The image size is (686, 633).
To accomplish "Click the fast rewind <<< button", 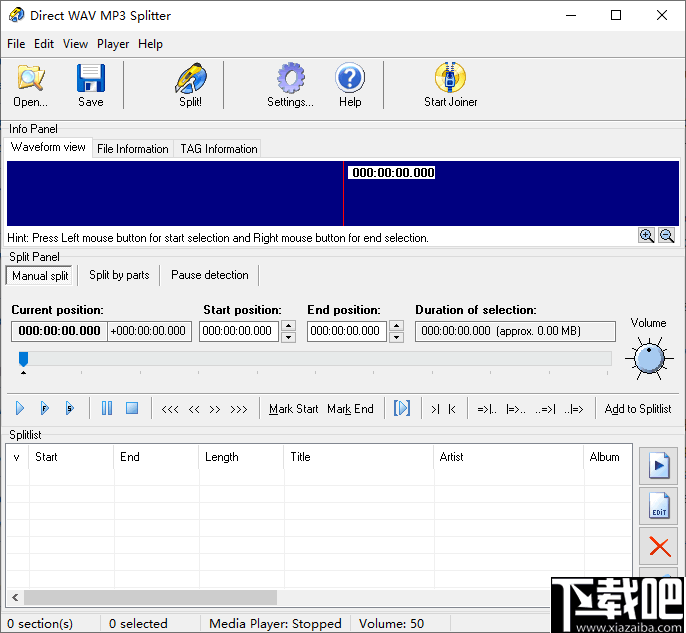I will [170, 409].
